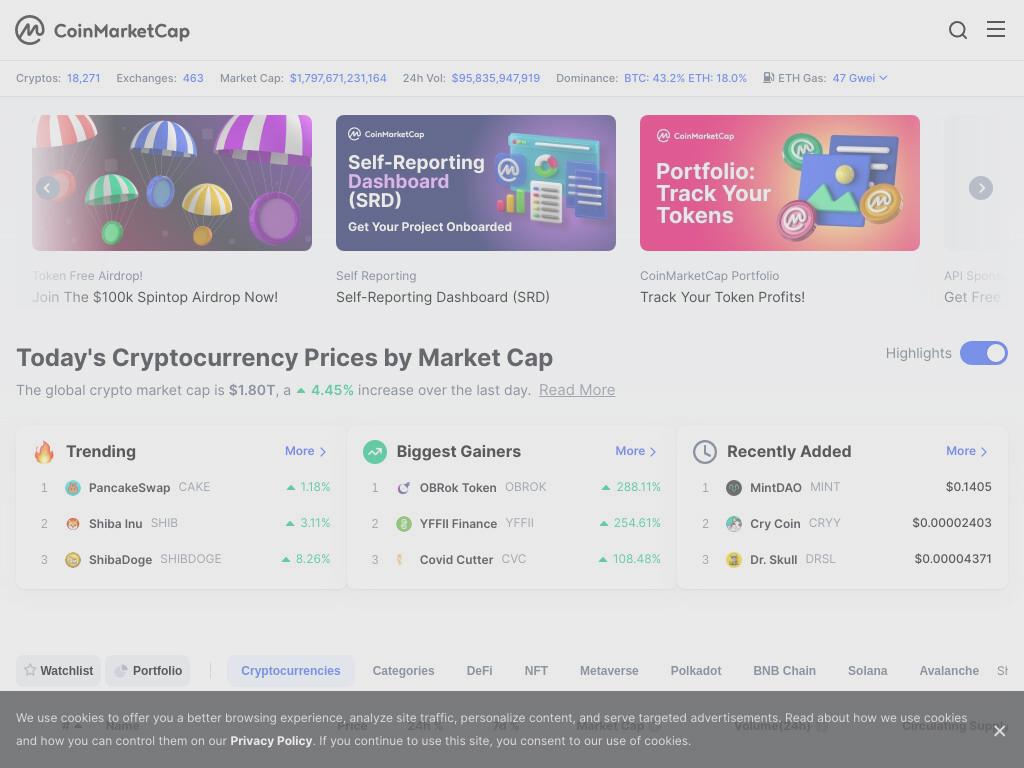Screen dimensions: 1024x768
Task: Open the hamburger menu icon
Action: pyautogui.click(x=995, y=29)
